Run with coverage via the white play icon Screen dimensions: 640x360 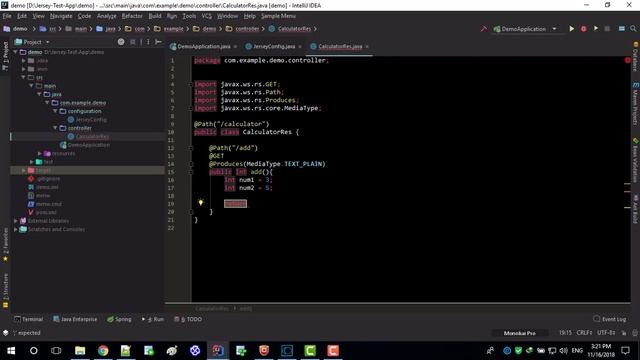point(596,29)
